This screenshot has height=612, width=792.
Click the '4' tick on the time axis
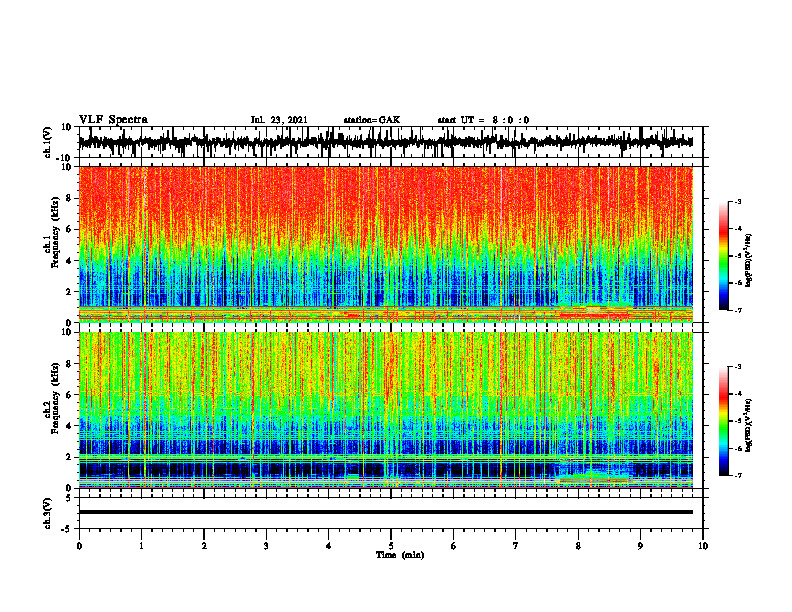(329, 546)
